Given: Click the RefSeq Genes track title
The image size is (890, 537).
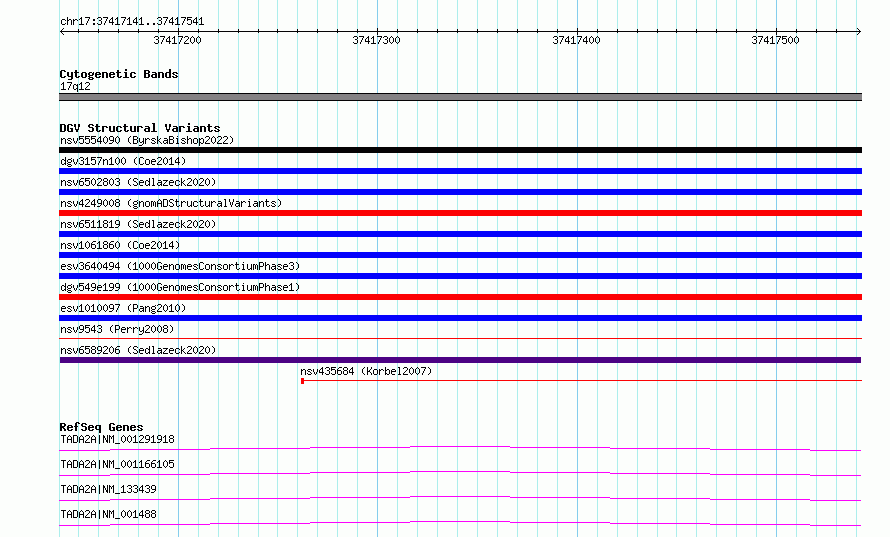Looking at the screenshot, I should [x=101, y=427].
